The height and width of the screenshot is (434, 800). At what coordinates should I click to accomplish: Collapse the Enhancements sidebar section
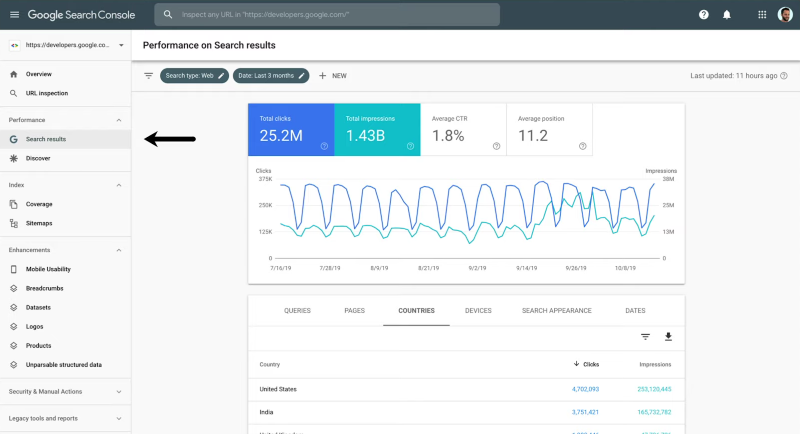[119, 249]
